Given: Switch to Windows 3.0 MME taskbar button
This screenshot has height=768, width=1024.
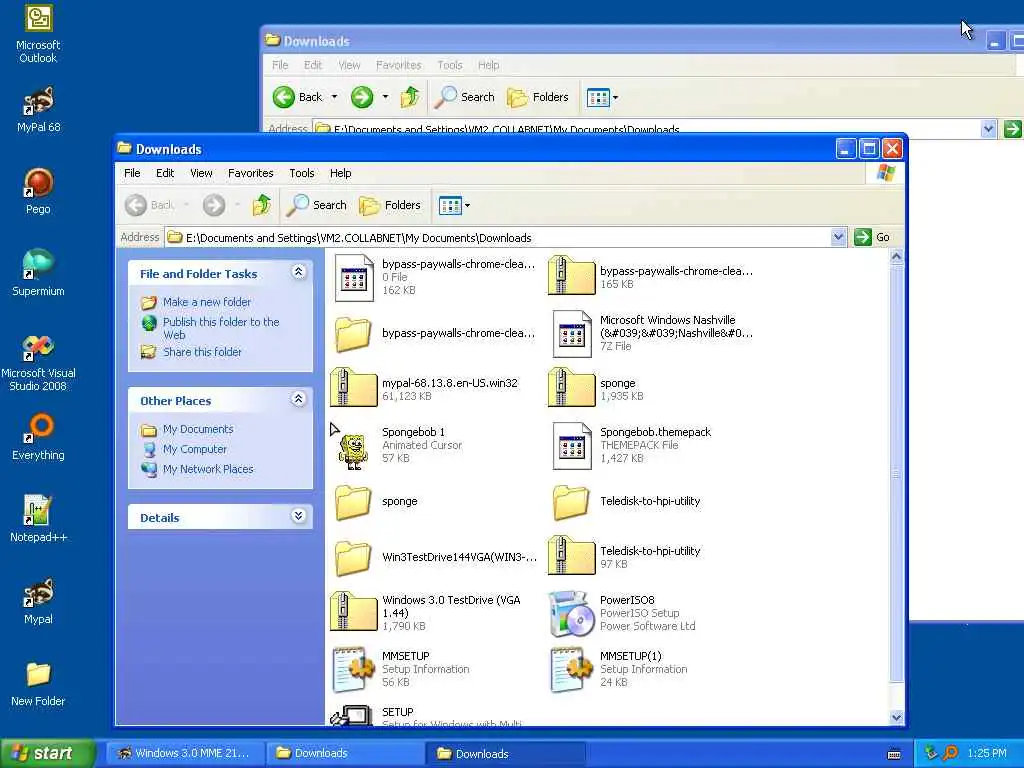Looking at the screenshot, I should (184, 753).
